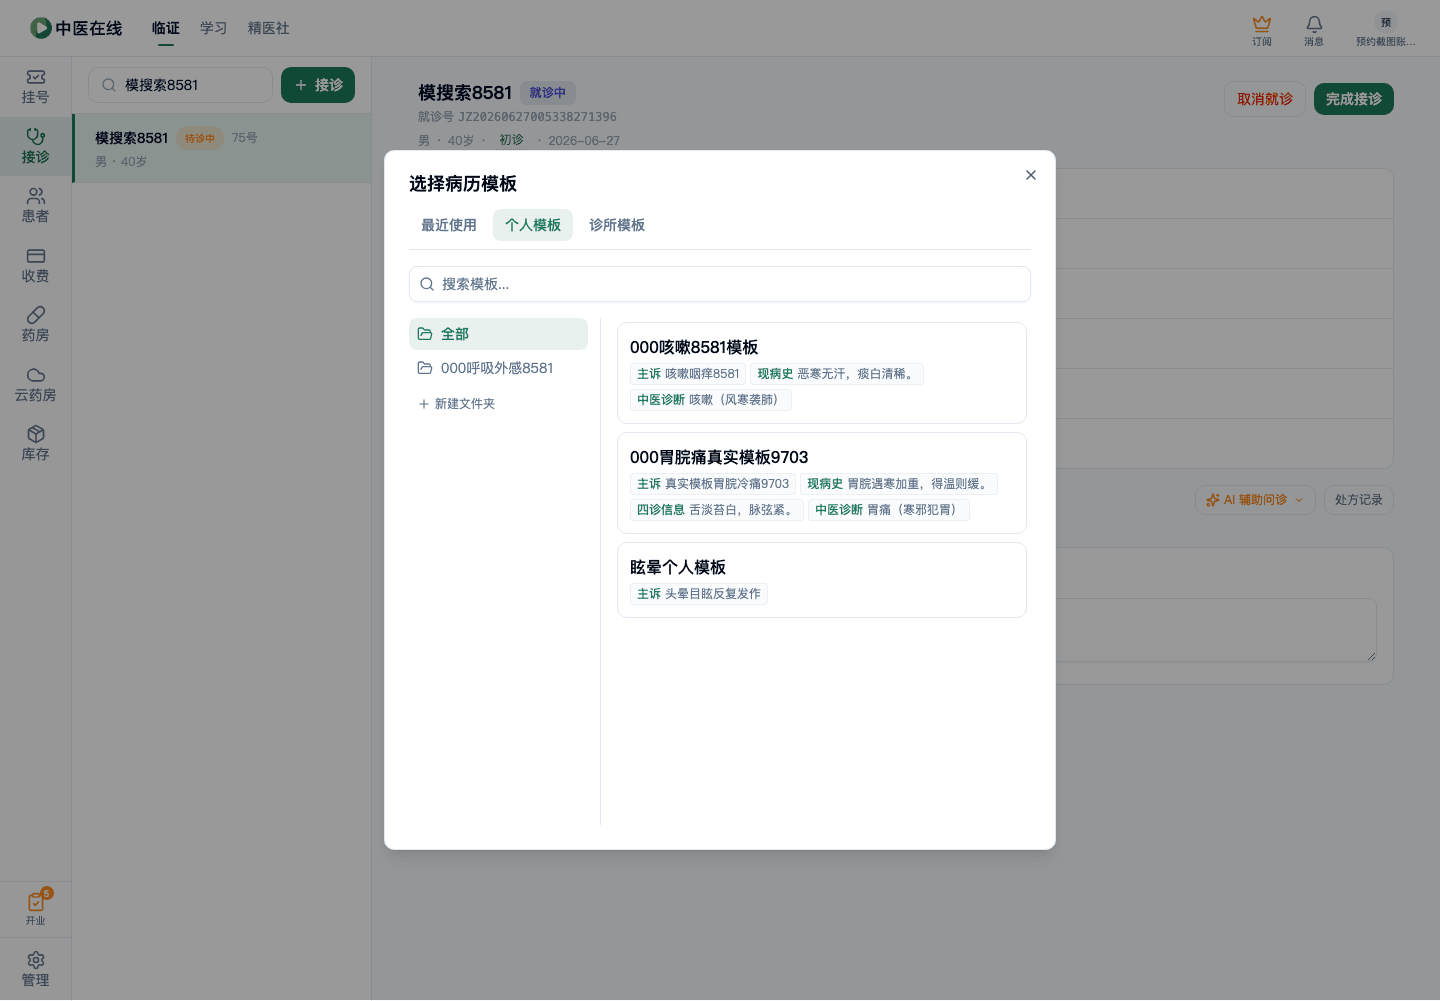1440x1001 pixels.
Task: Click the 就诊中 status badge
Action: tap(548, 93)
